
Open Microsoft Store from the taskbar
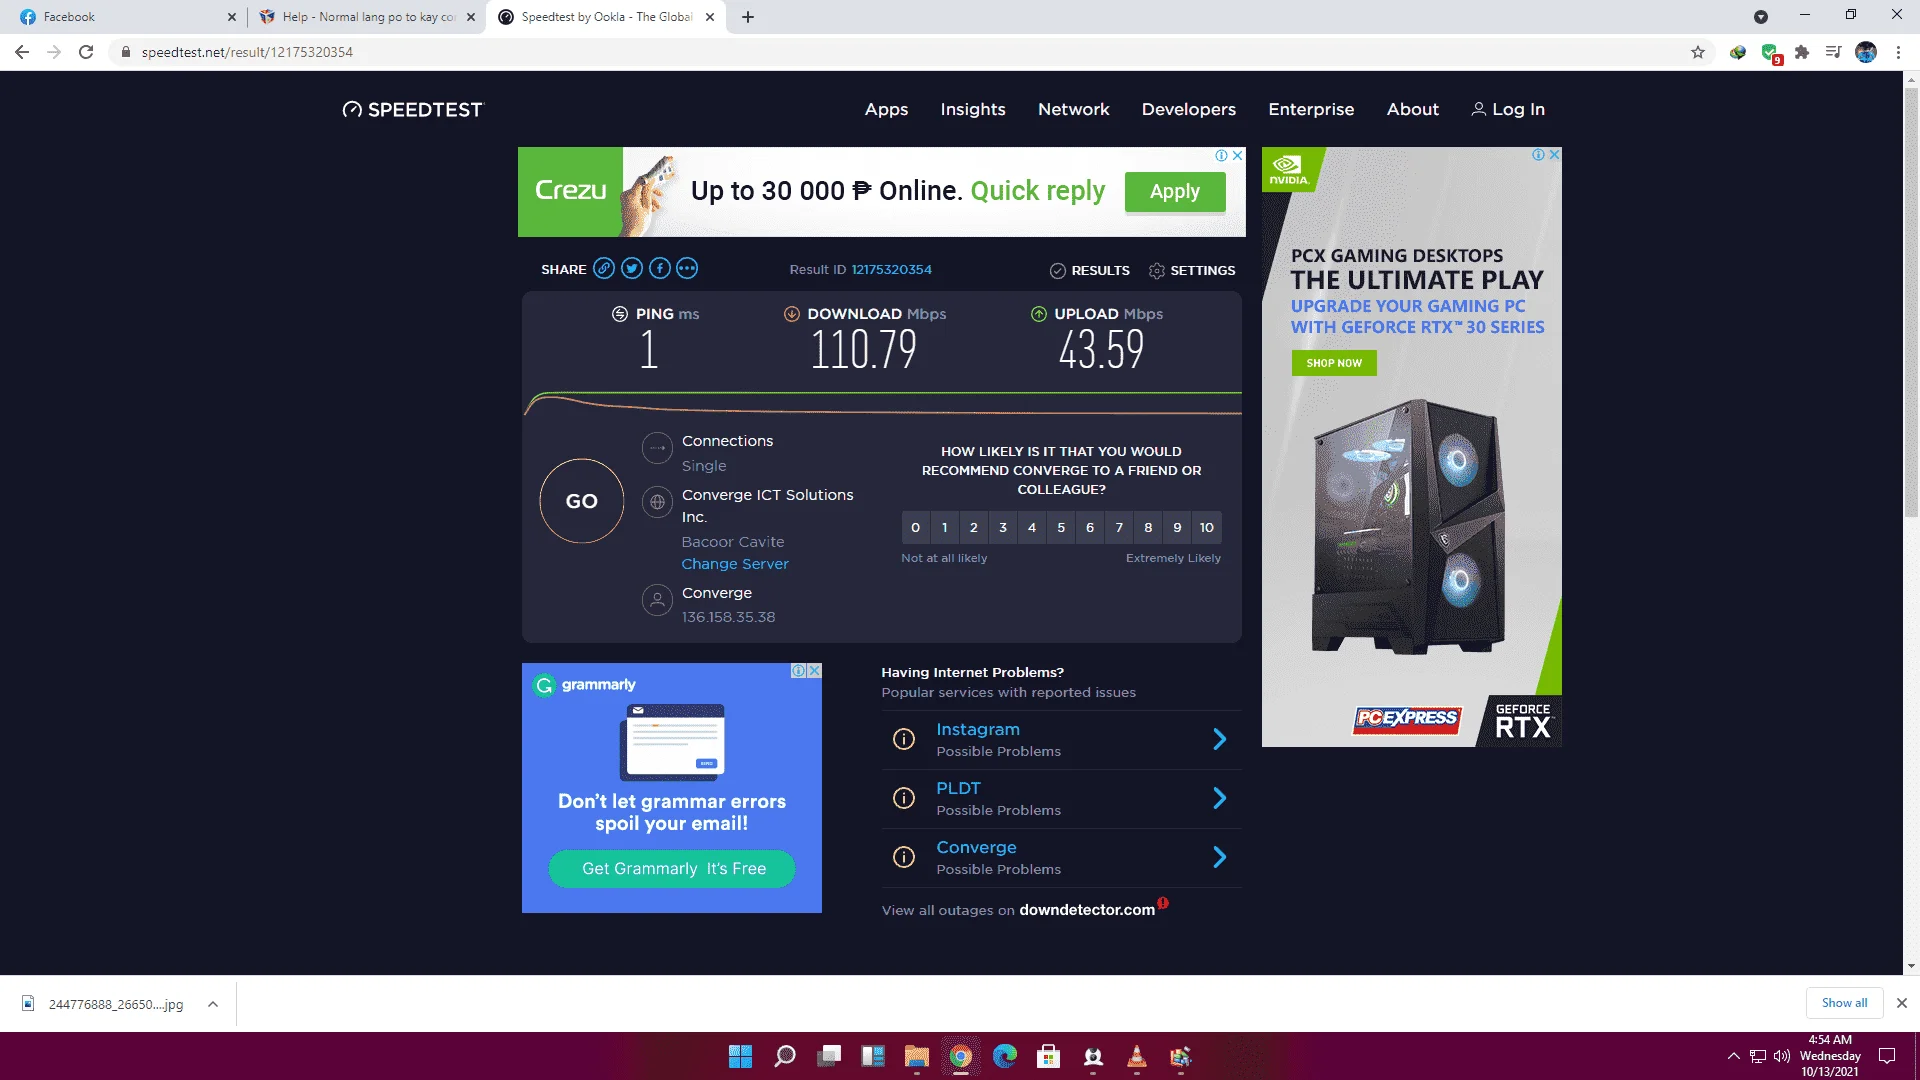point(1049,1056)
